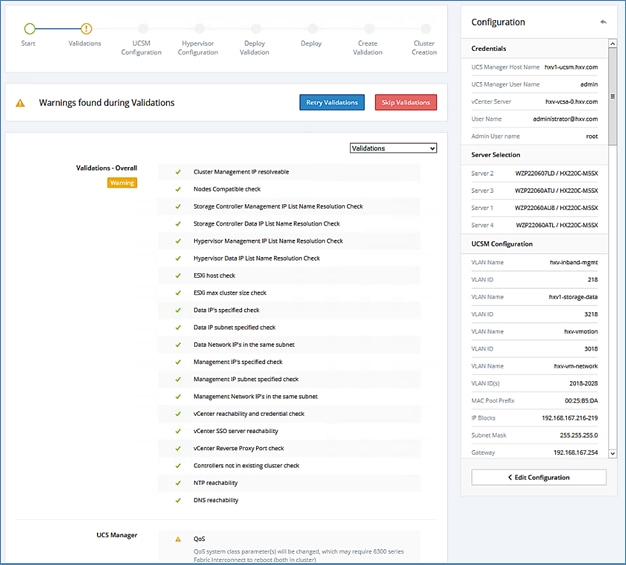Click the orange Warning status badge

pyautogui.click(x=122, y=183)
